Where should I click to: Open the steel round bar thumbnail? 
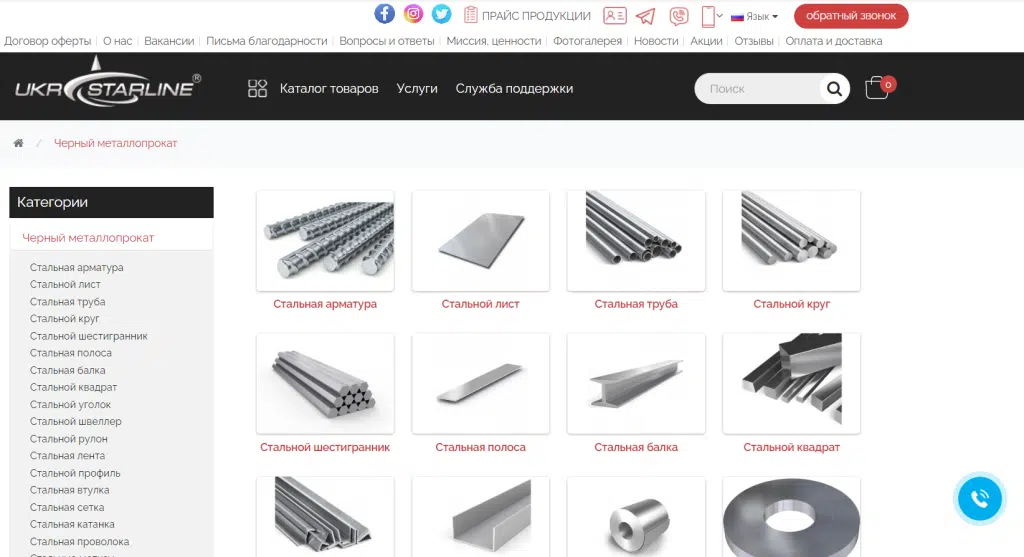(x=792, y=241)
